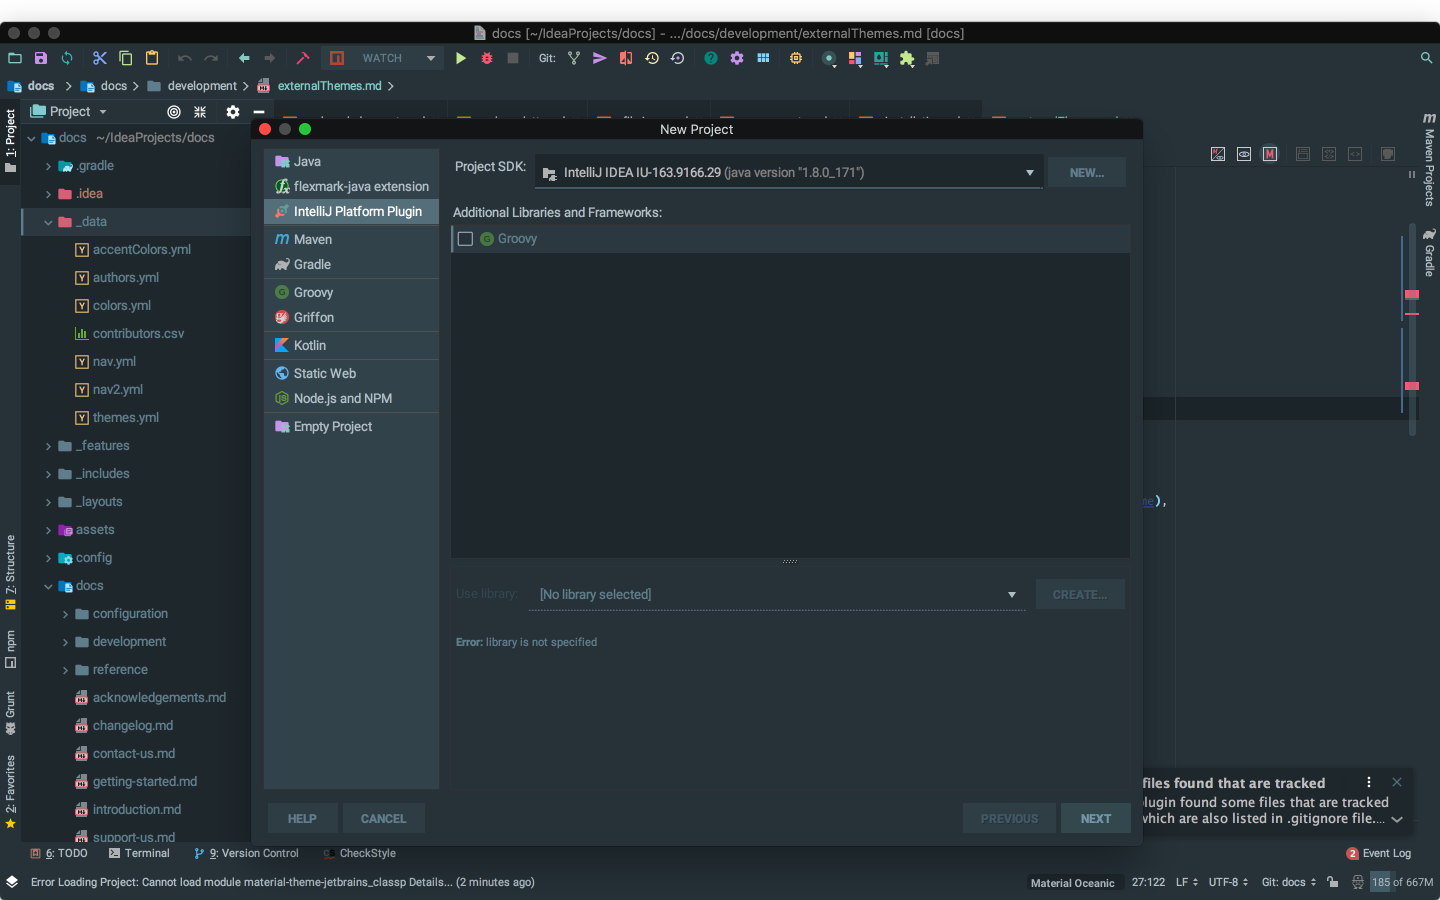The width and height of the screenshot is (1440, 900).
Task: Expand the truncated notification with chevron
Action: [1397, 819]
